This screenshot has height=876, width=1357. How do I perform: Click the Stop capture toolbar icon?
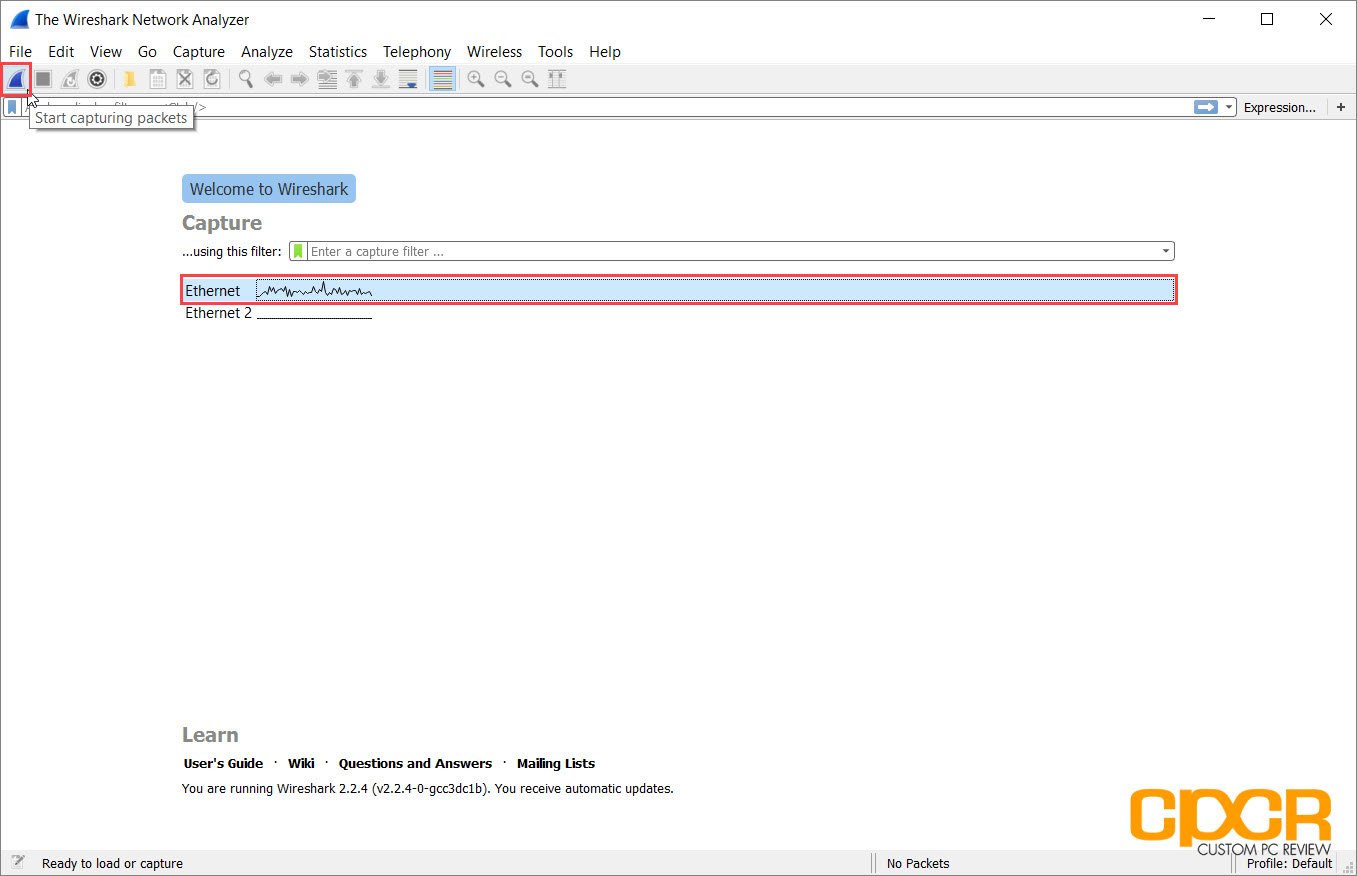pyautogui.click(x=43, y=79)
